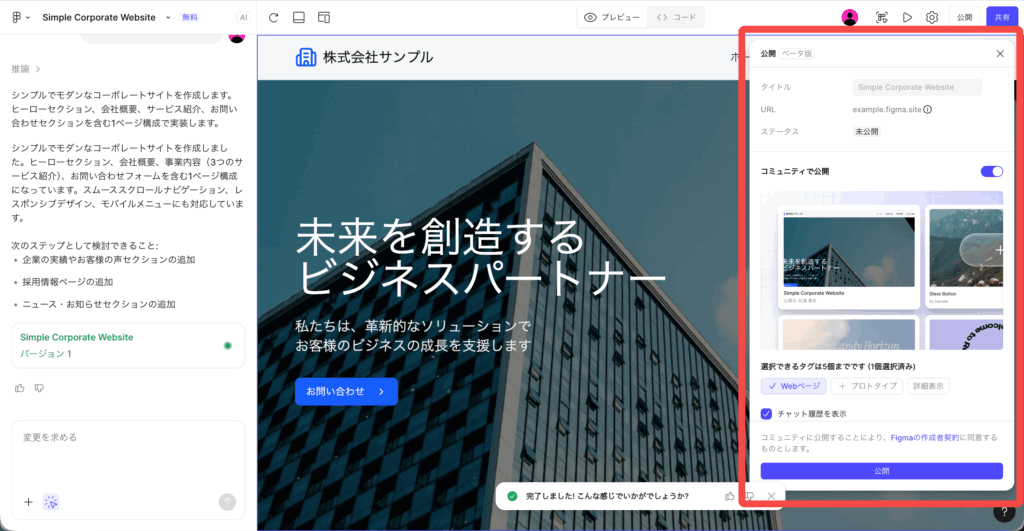Open the Figmaの作成者契約 link
The image size is (1024, 531).
point(924,438)
